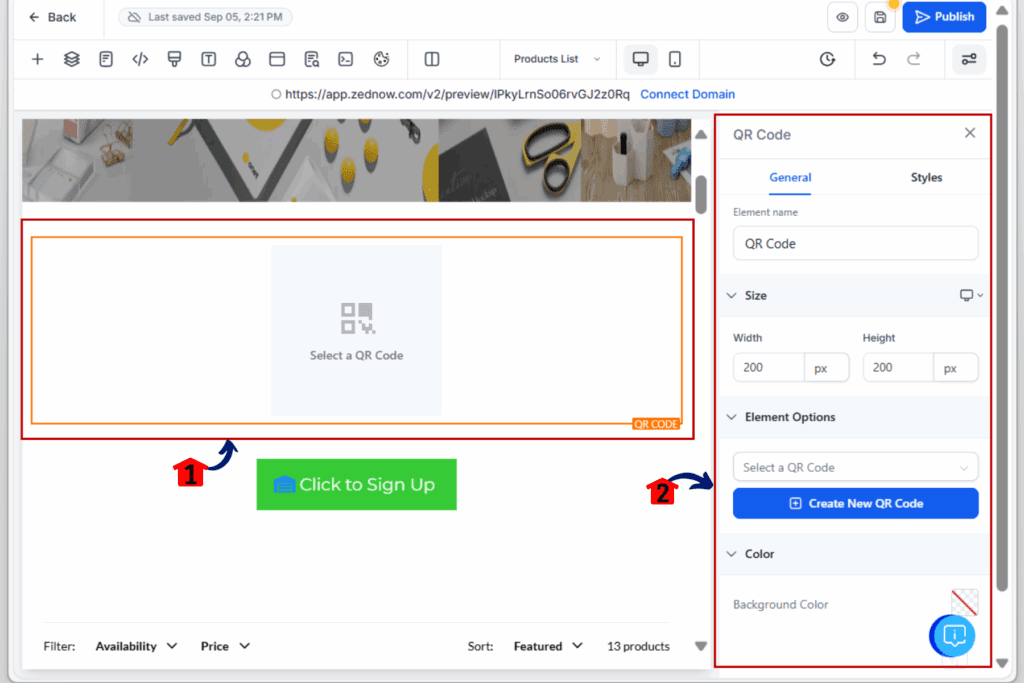Screen dimensions: 1024x683
Task: Open the Size device selector dropdown
Action: (971, 296)
